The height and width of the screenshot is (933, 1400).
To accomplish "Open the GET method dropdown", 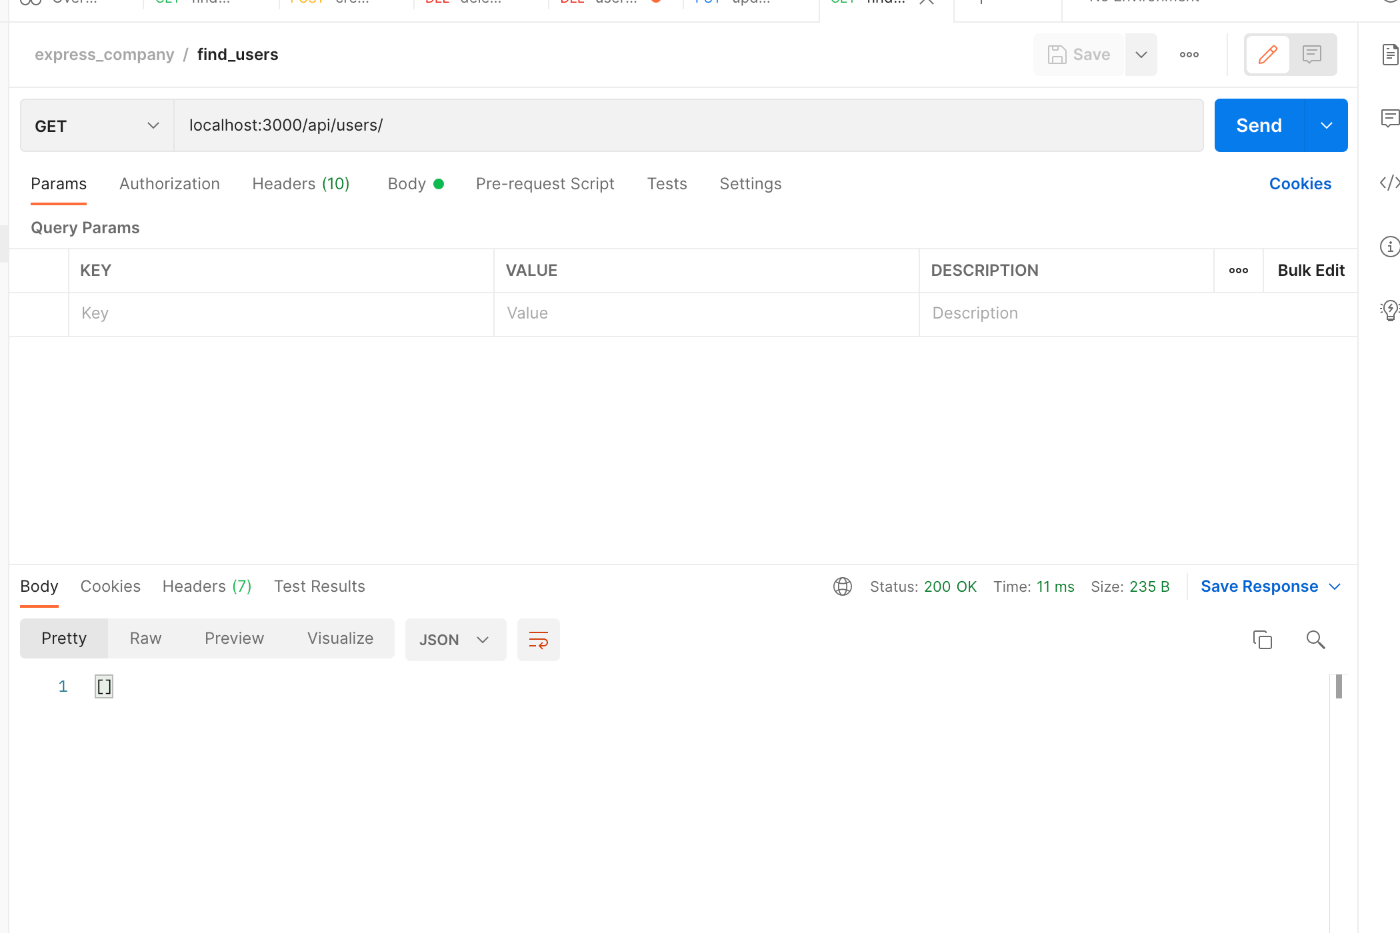I will tap(97, 126).
